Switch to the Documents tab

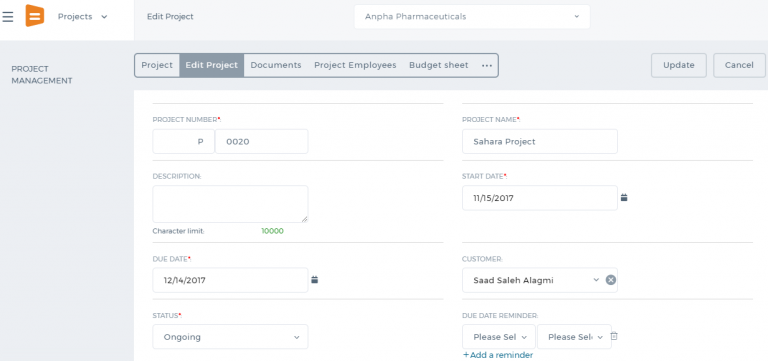(276, 65)
